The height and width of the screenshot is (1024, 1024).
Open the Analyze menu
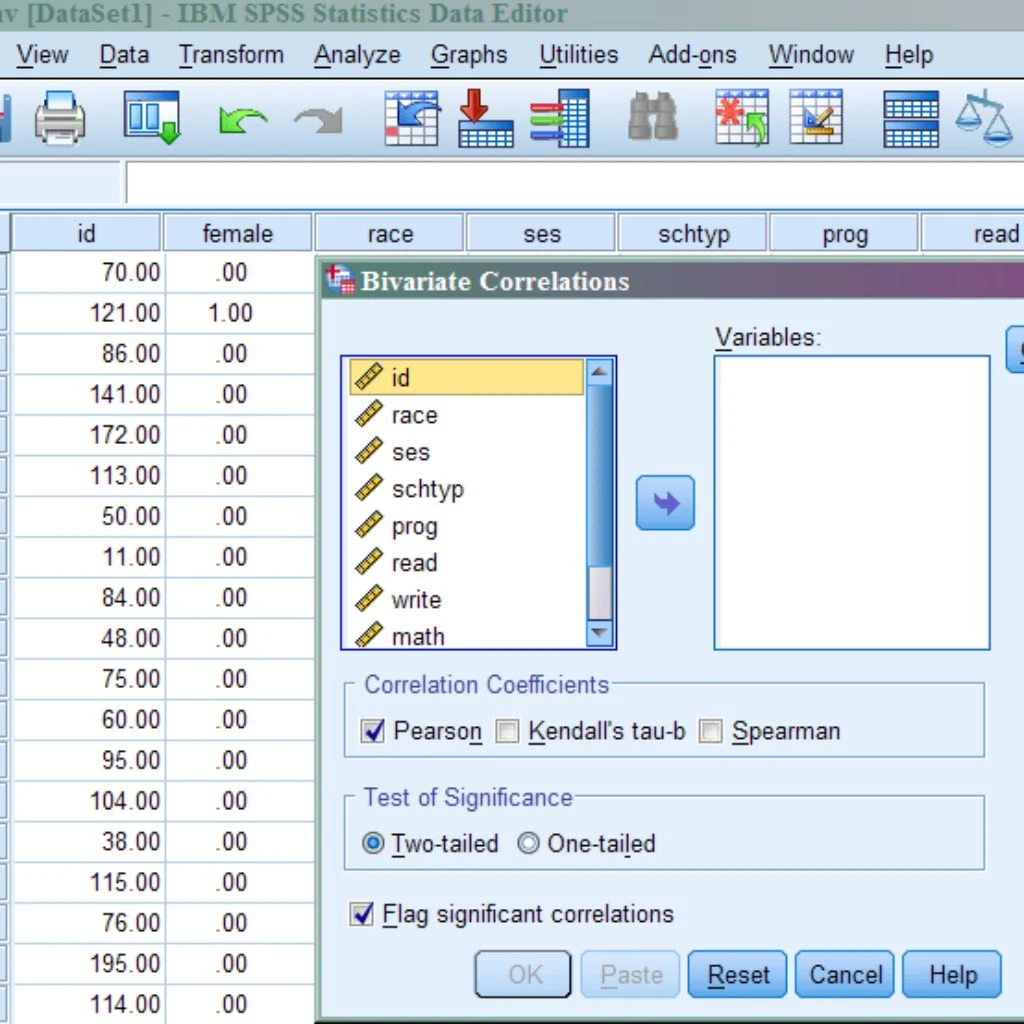point(356,55)
